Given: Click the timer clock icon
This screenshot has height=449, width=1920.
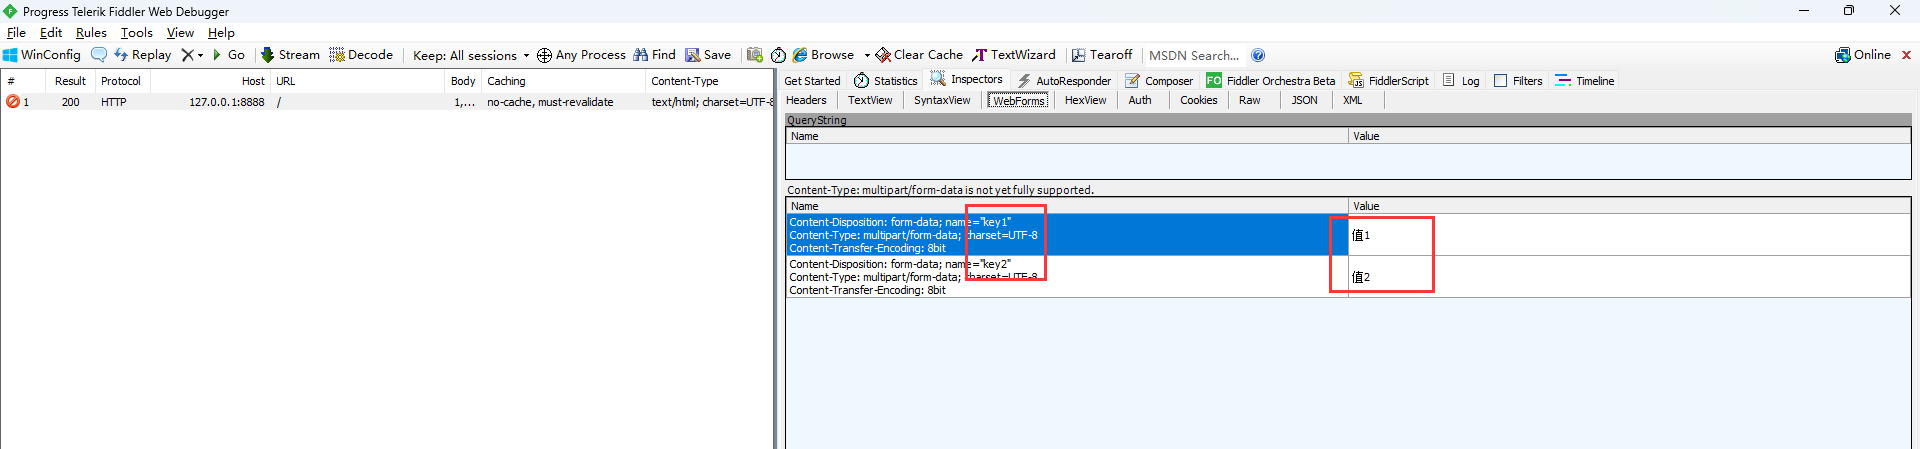Looking at the screenshot, I should [778, 55].
